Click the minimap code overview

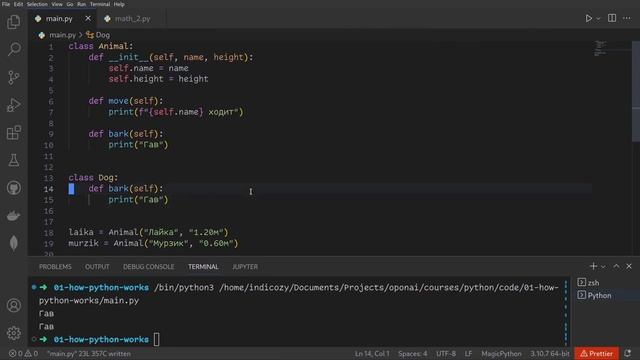[x=600, y=48]
